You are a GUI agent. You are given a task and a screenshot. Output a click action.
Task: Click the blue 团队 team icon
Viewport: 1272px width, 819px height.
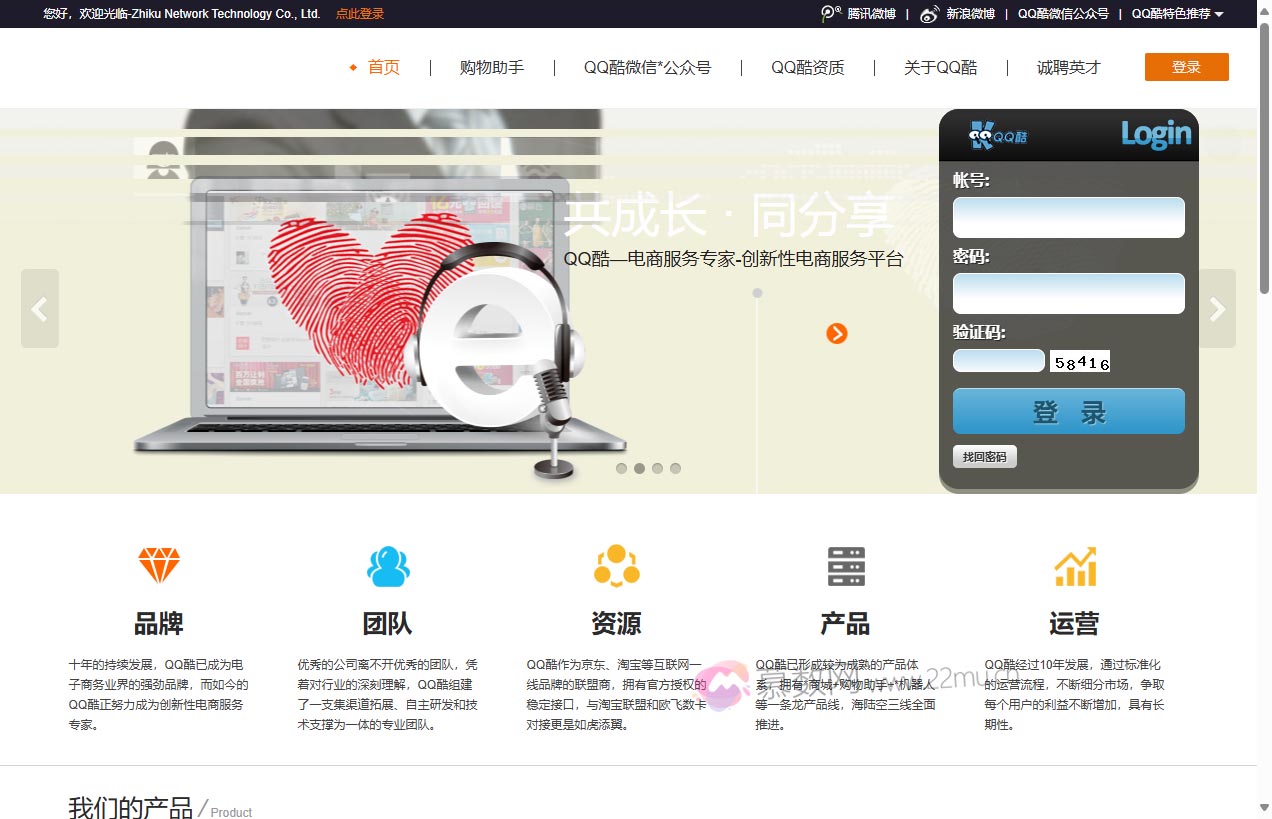point(387,567)
